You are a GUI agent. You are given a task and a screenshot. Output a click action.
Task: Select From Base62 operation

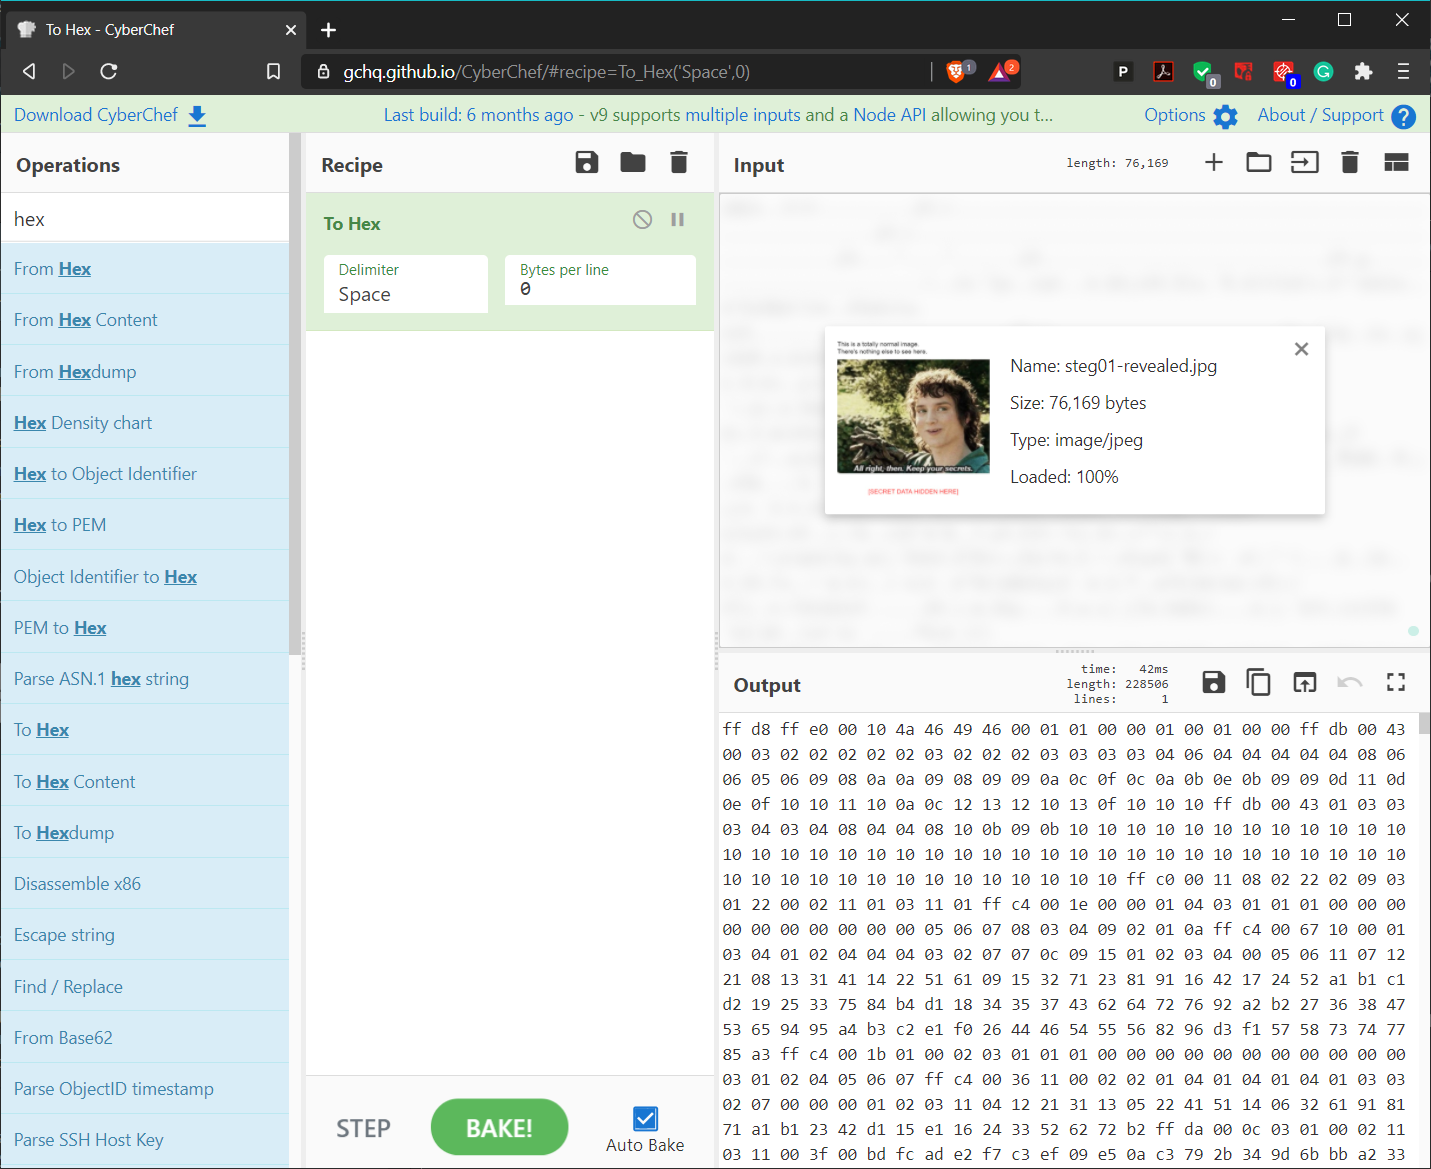(x=145, y=1038)
